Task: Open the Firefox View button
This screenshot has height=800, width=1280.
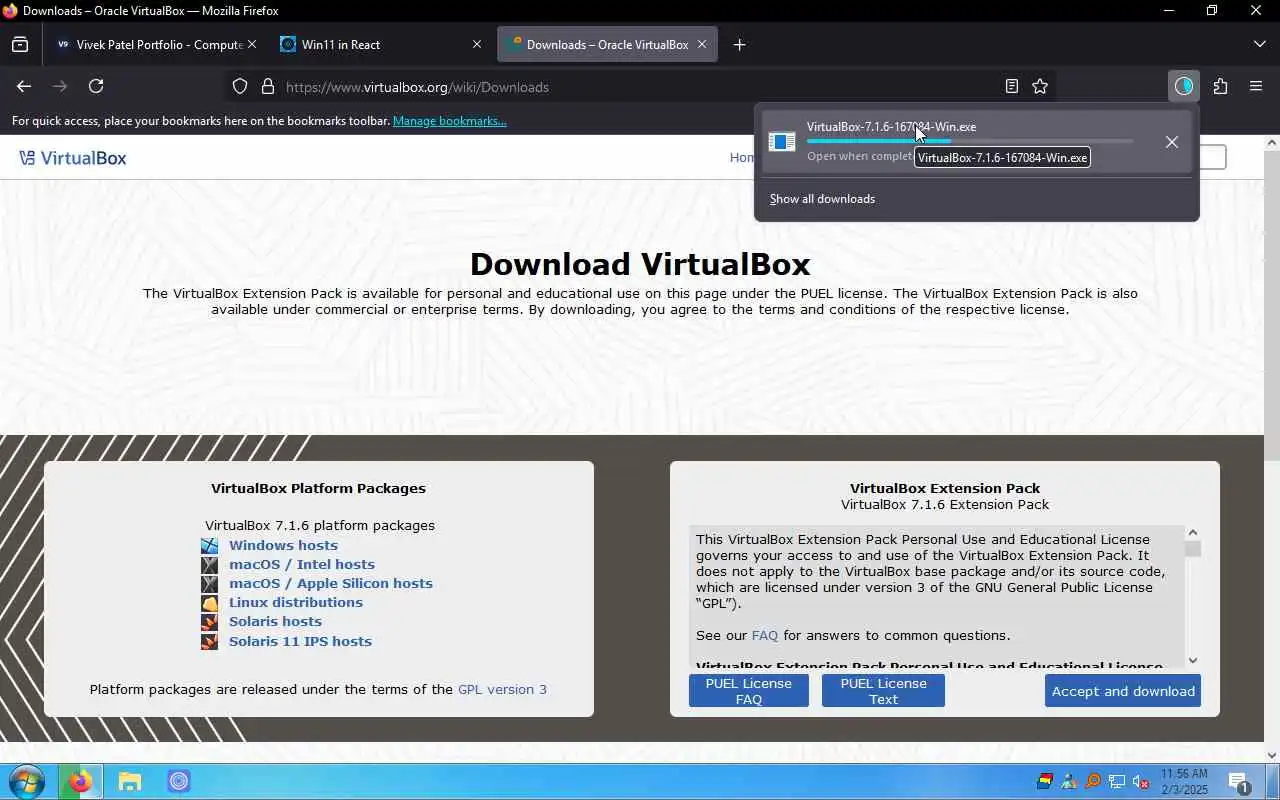Action: coord(20,44)
